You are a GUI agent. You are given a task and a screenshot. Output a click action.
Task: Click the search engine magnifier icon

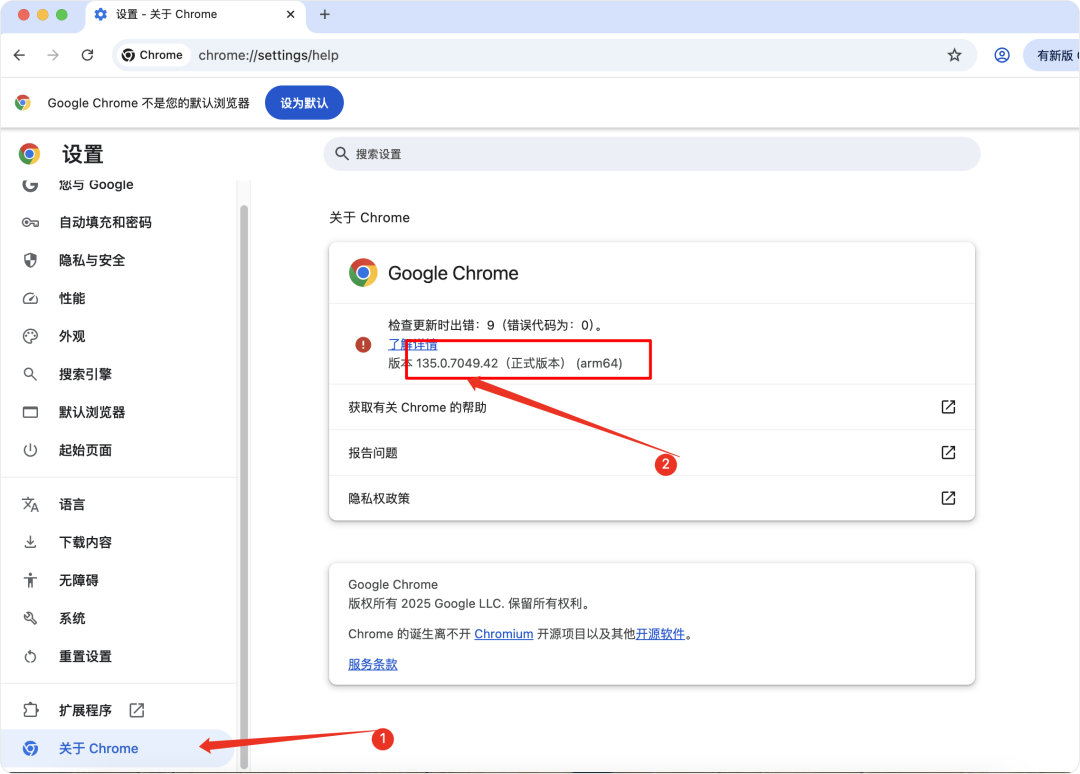[x=30, y=374]
